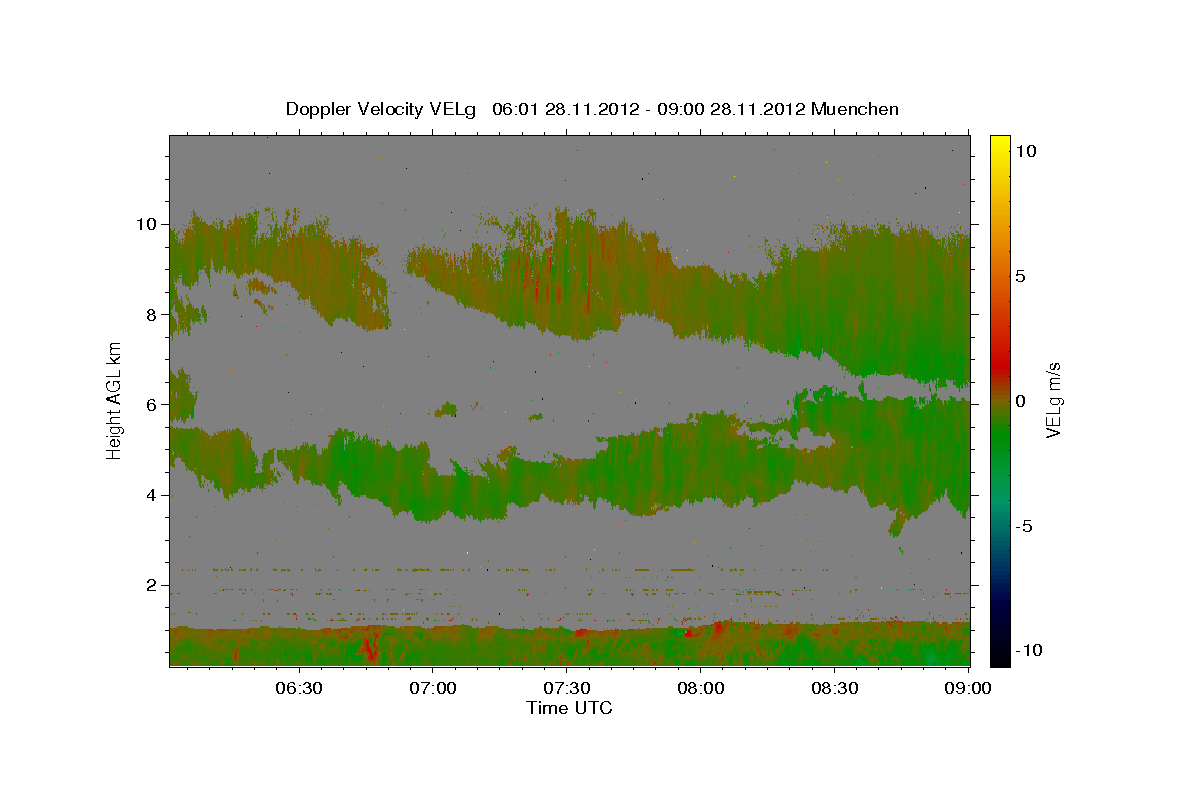Click the 'Time UTC' axis label
This screenshot has width=1200, height=800.
[570, 708]
